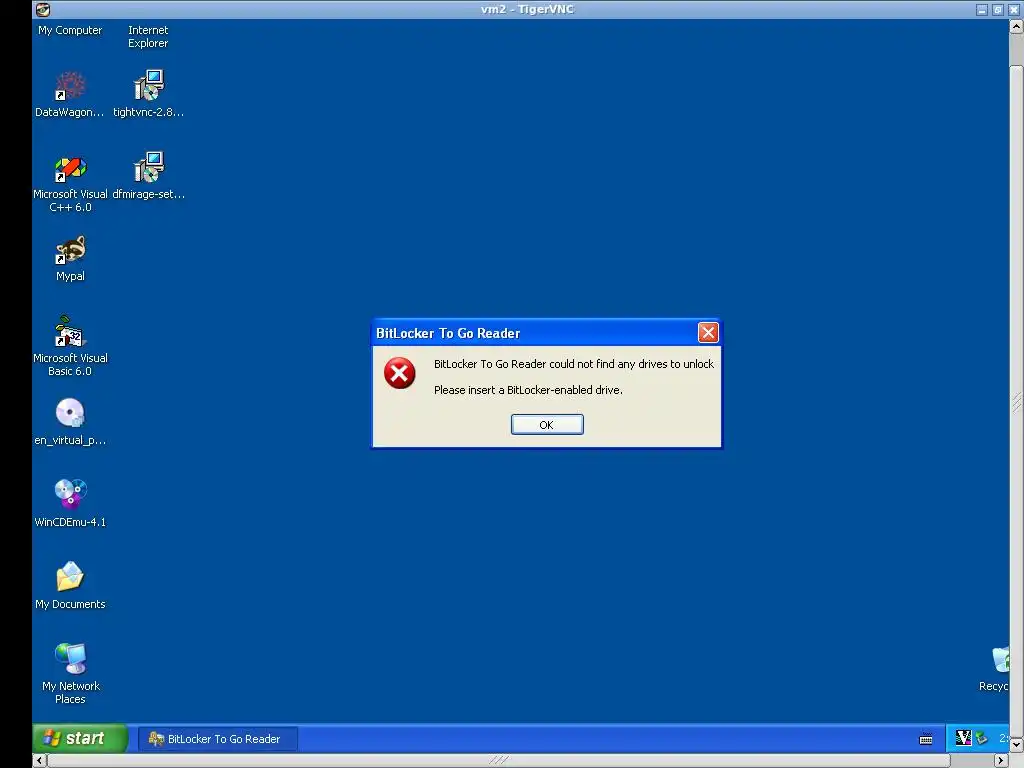This screenshot has width=1024, height=768.
Task: Click the vertical scrollbar down arrow
Action: pyautogui.click(x=1016, y=744)
